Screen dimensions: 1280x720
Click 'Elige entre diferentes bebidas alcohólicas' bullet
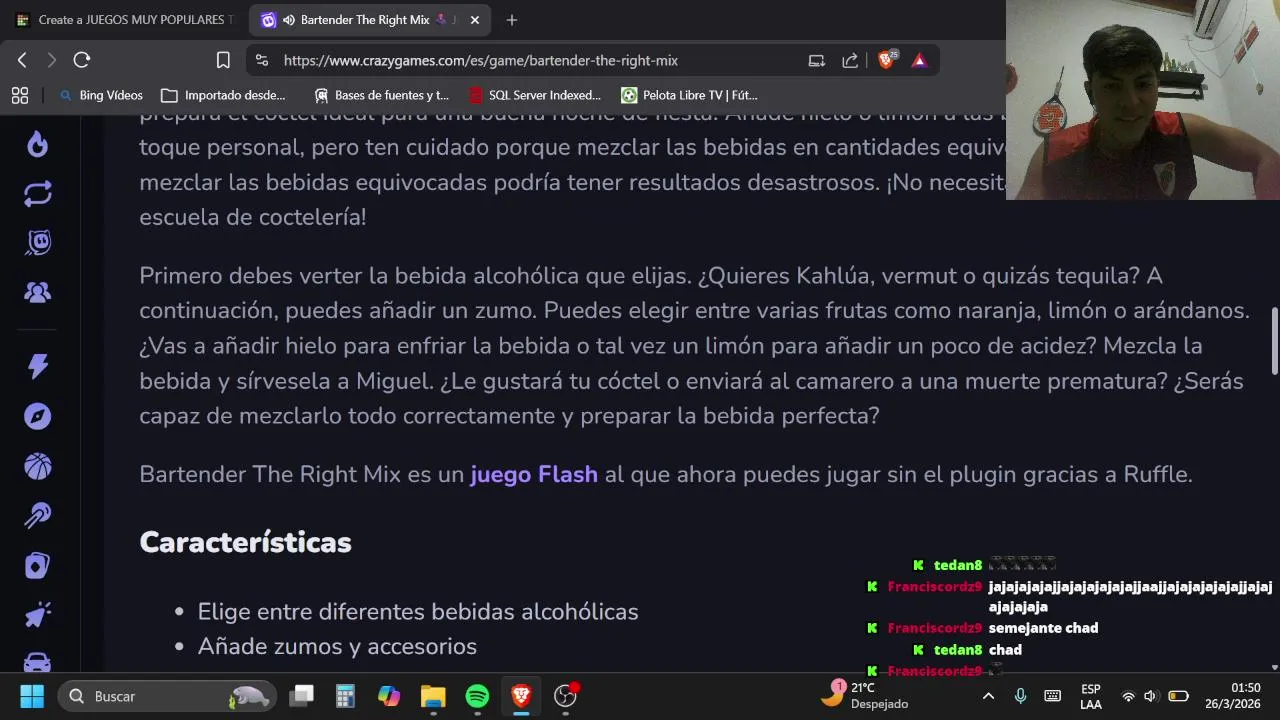418,611
